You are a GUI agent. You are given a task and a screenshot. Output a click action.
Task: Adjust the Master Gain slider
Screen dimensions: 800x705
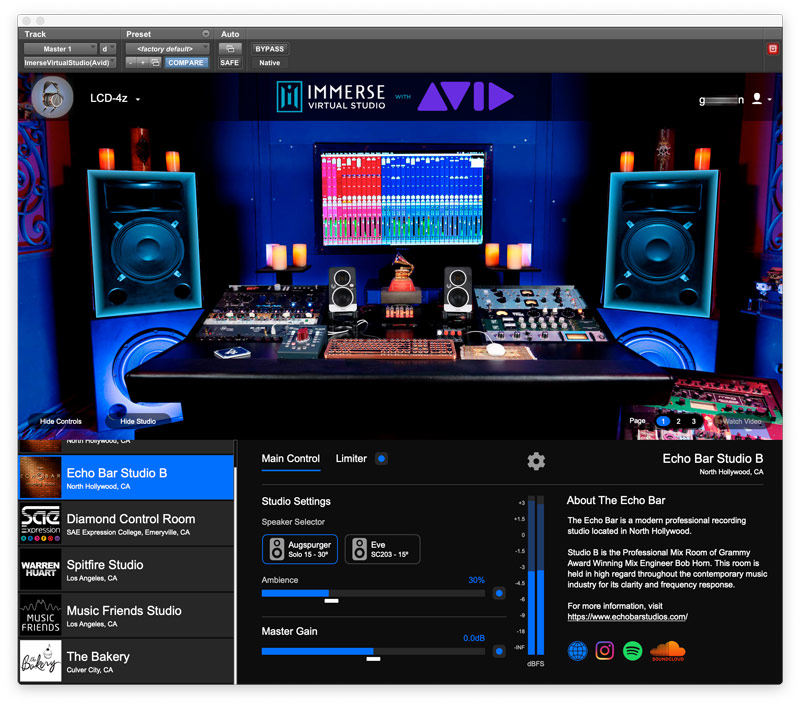click(373, 651)
